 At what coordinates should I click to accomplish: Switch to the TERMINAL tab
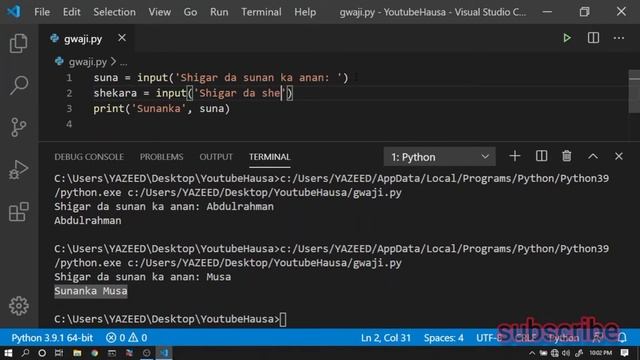(x=269, y=157)
